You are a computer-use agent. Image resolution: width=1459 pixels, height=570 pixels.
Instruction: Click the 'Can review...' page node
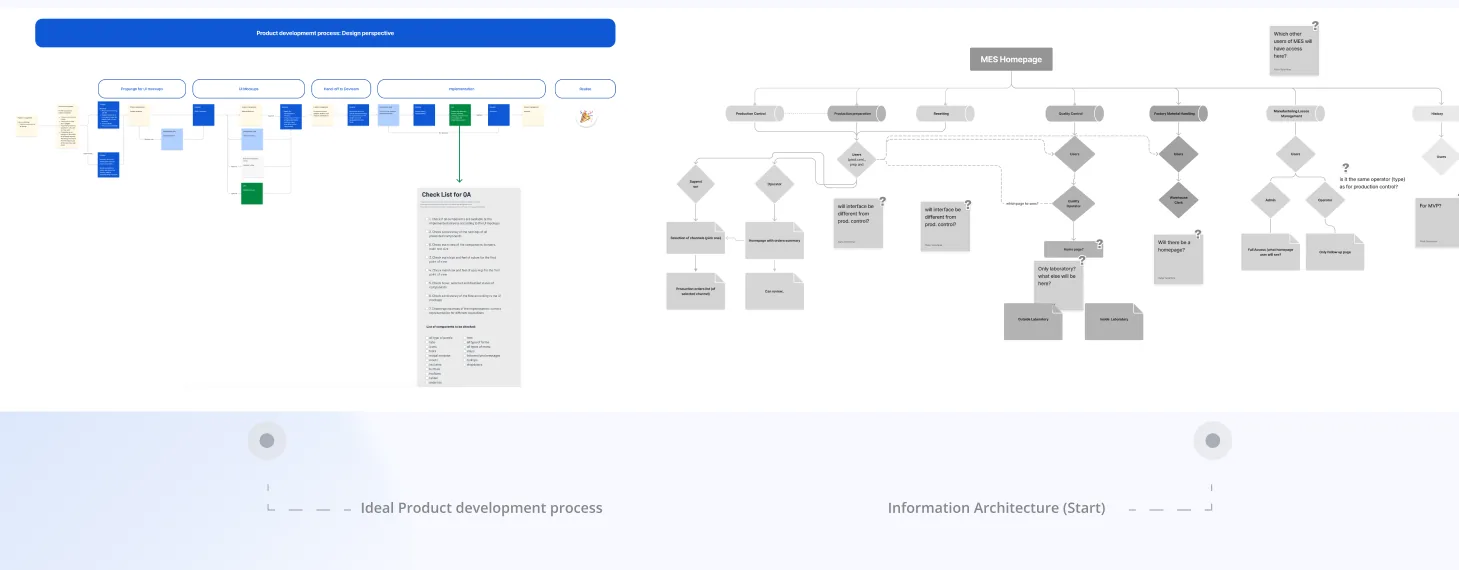pos(774,290)
